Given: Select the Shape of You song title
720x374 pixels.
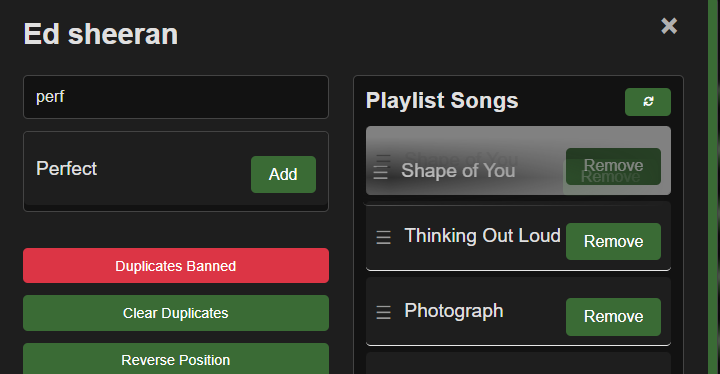Looking at the screenshot, I should coord(458,170).
